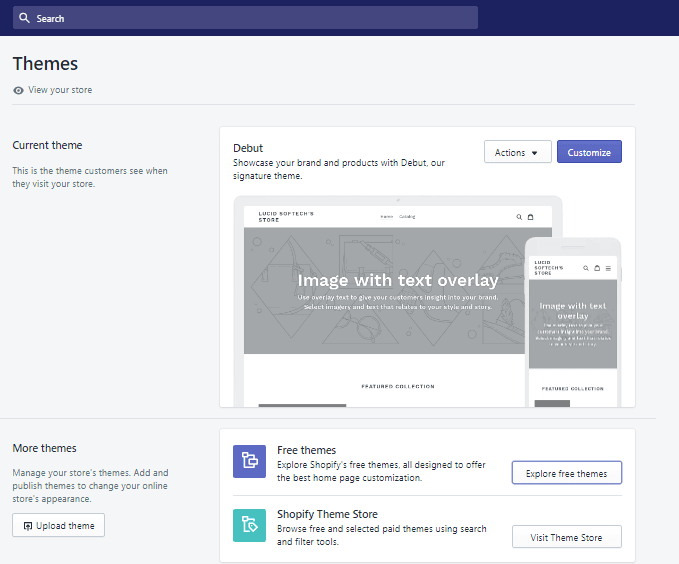Viewport: 679px width, 564px height.
Task: Click the eye icon beside View your store
Action: (x=18, y=90)
